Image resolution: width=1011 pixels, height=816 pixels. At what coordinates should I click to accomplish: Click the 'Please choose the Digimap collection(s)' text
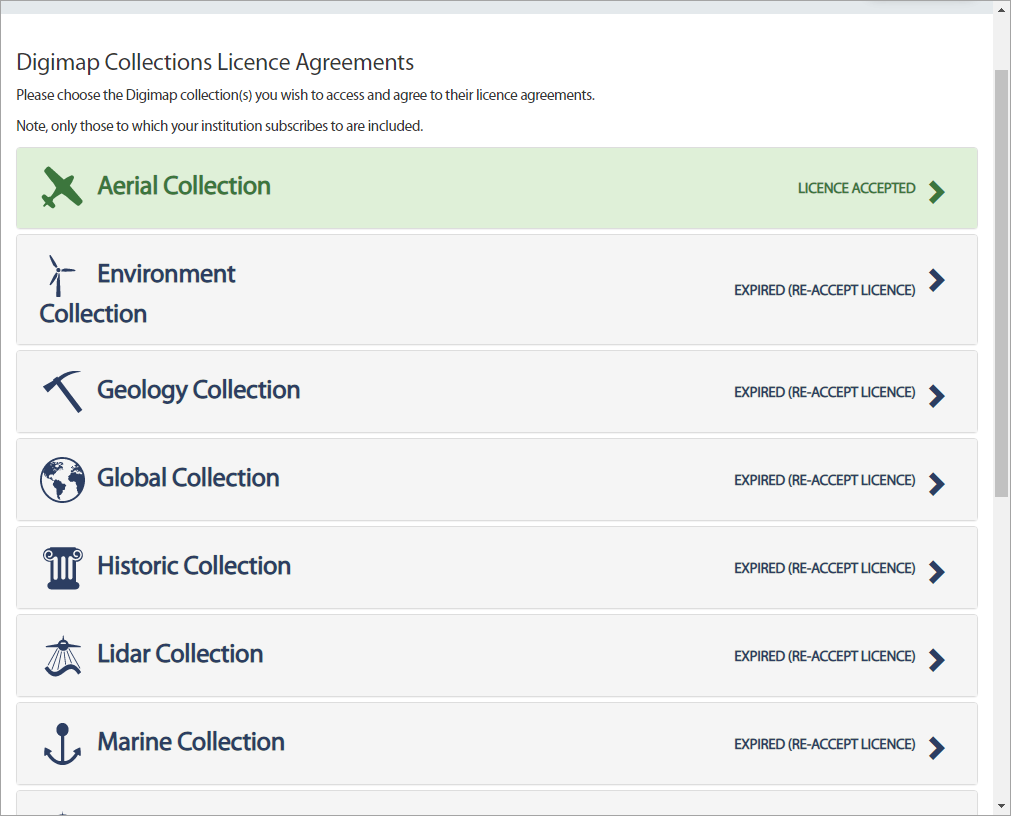point(305,95)
